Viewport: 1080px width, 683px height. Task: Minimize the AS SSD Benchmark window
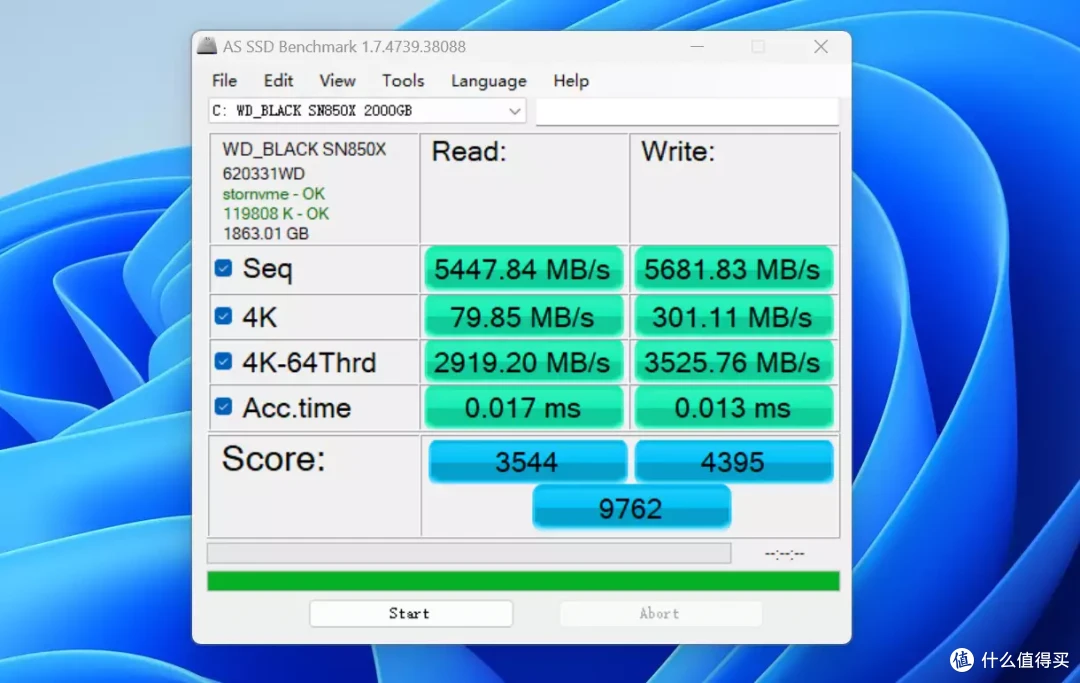click(697, 47)
